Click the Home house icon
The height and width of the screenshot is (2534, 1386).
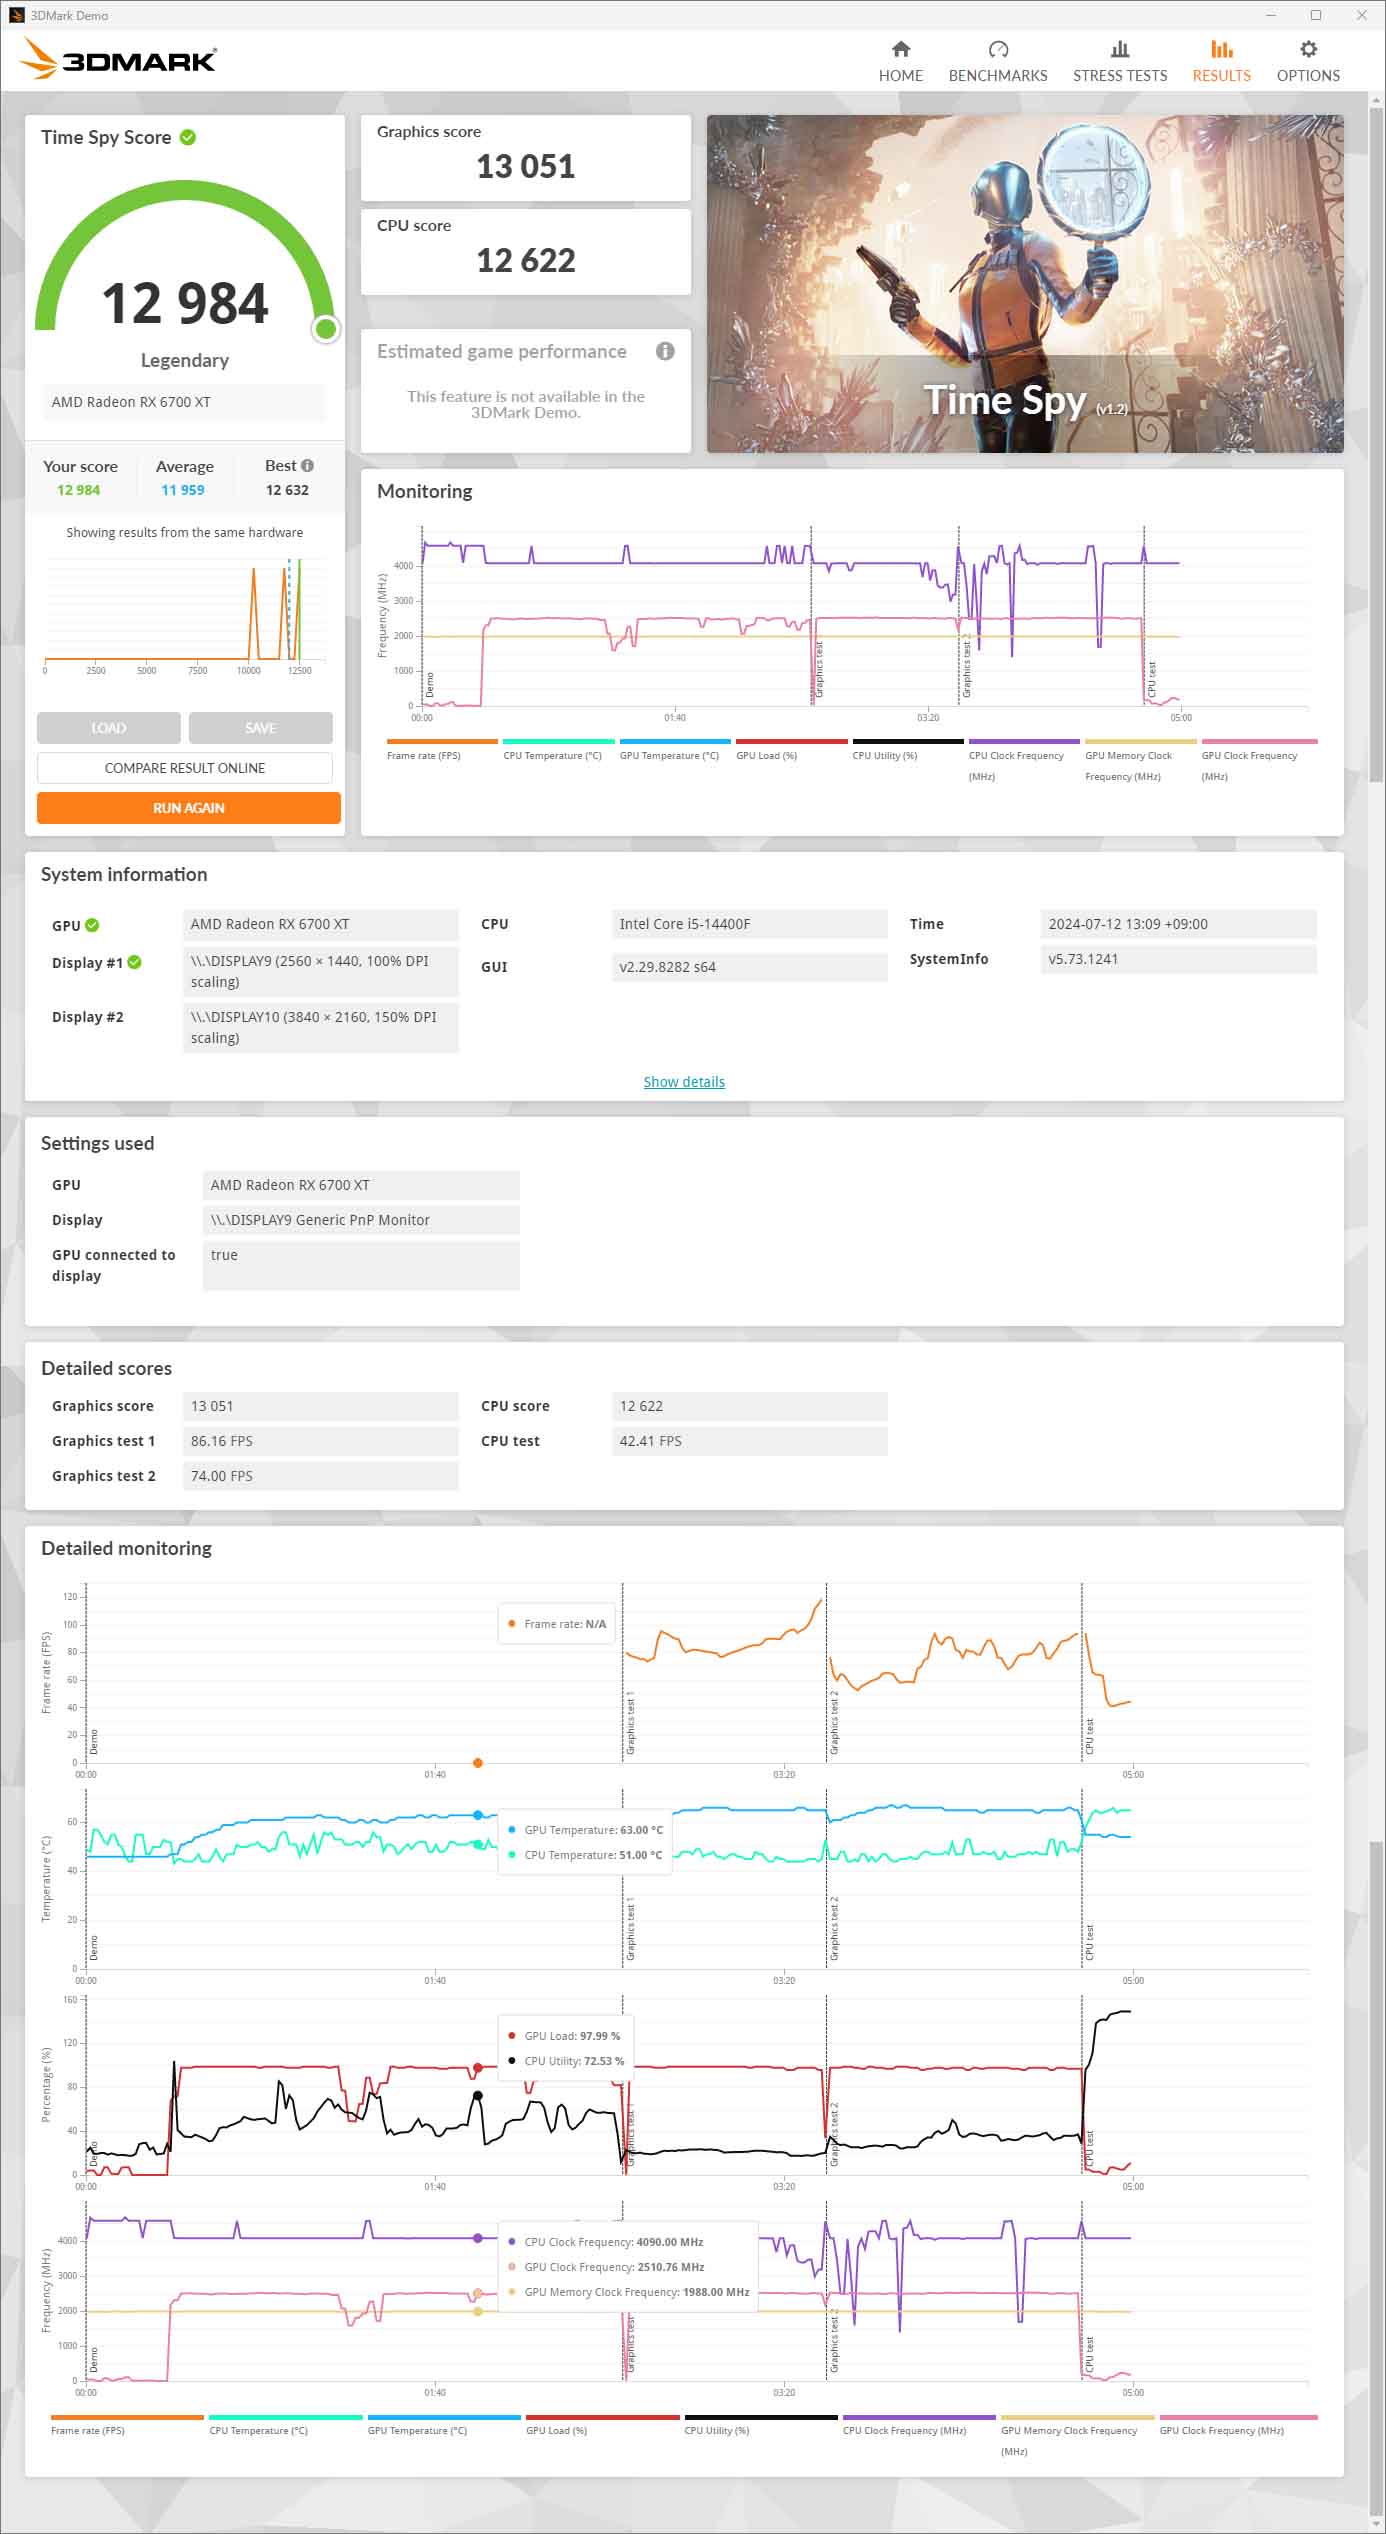(x=901, y=49)
